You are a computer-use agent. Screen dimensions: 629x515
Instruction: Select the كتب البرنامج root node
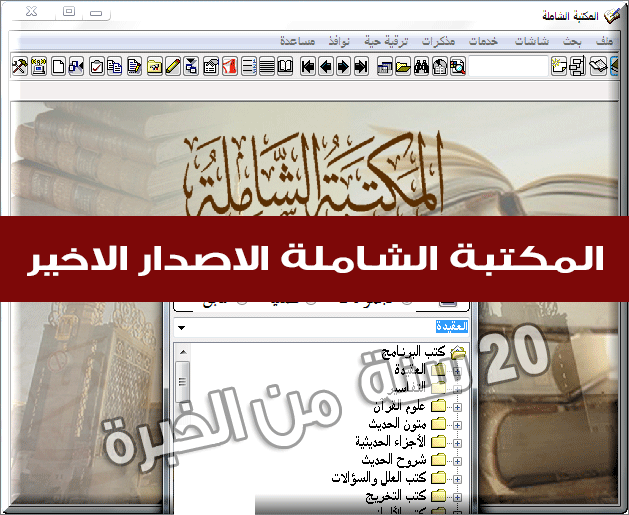pos(413,352)
